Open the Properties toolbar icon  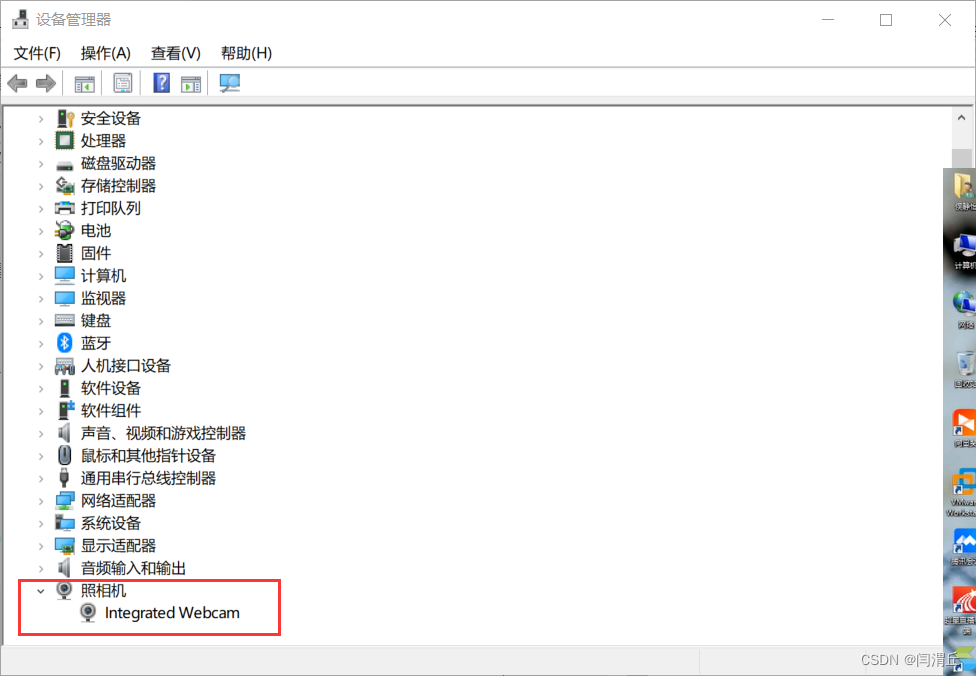point(123,83)
